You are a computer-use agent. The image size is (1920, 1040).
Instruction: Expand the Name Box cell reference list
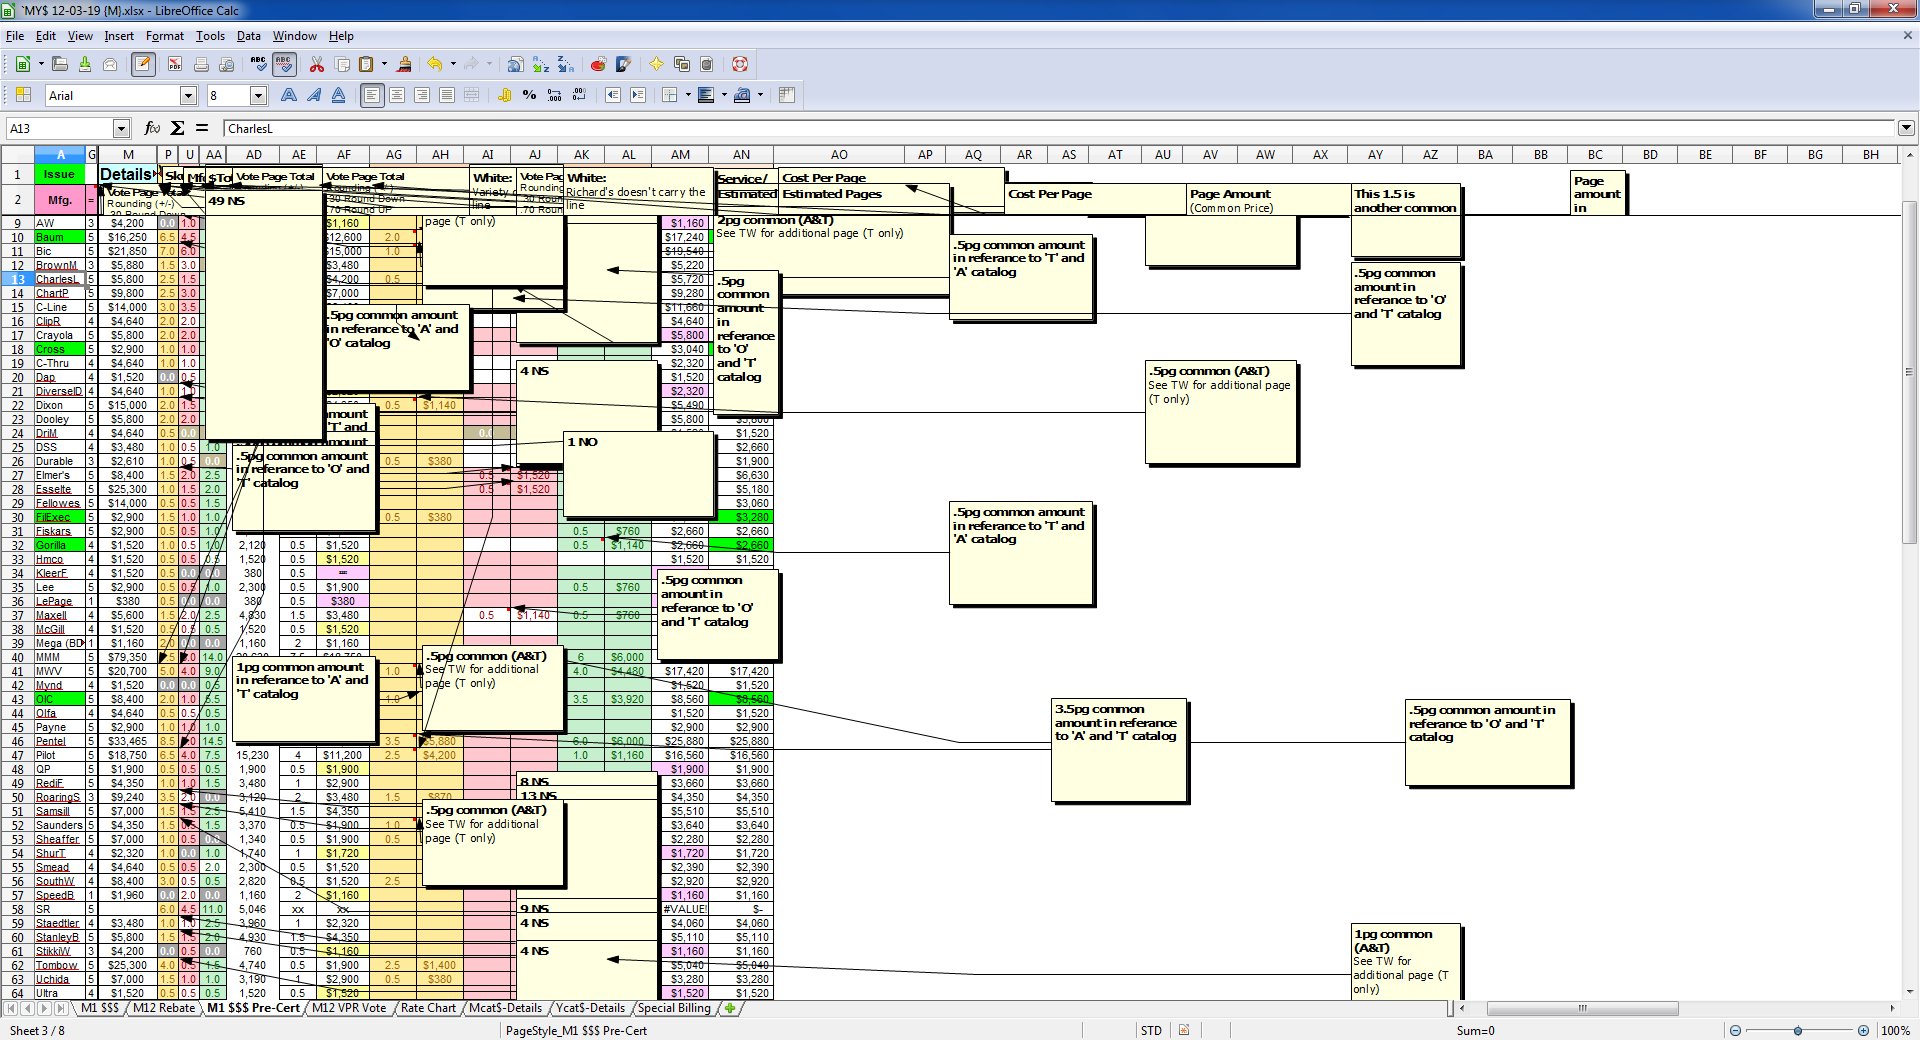(x=121, y=128)
